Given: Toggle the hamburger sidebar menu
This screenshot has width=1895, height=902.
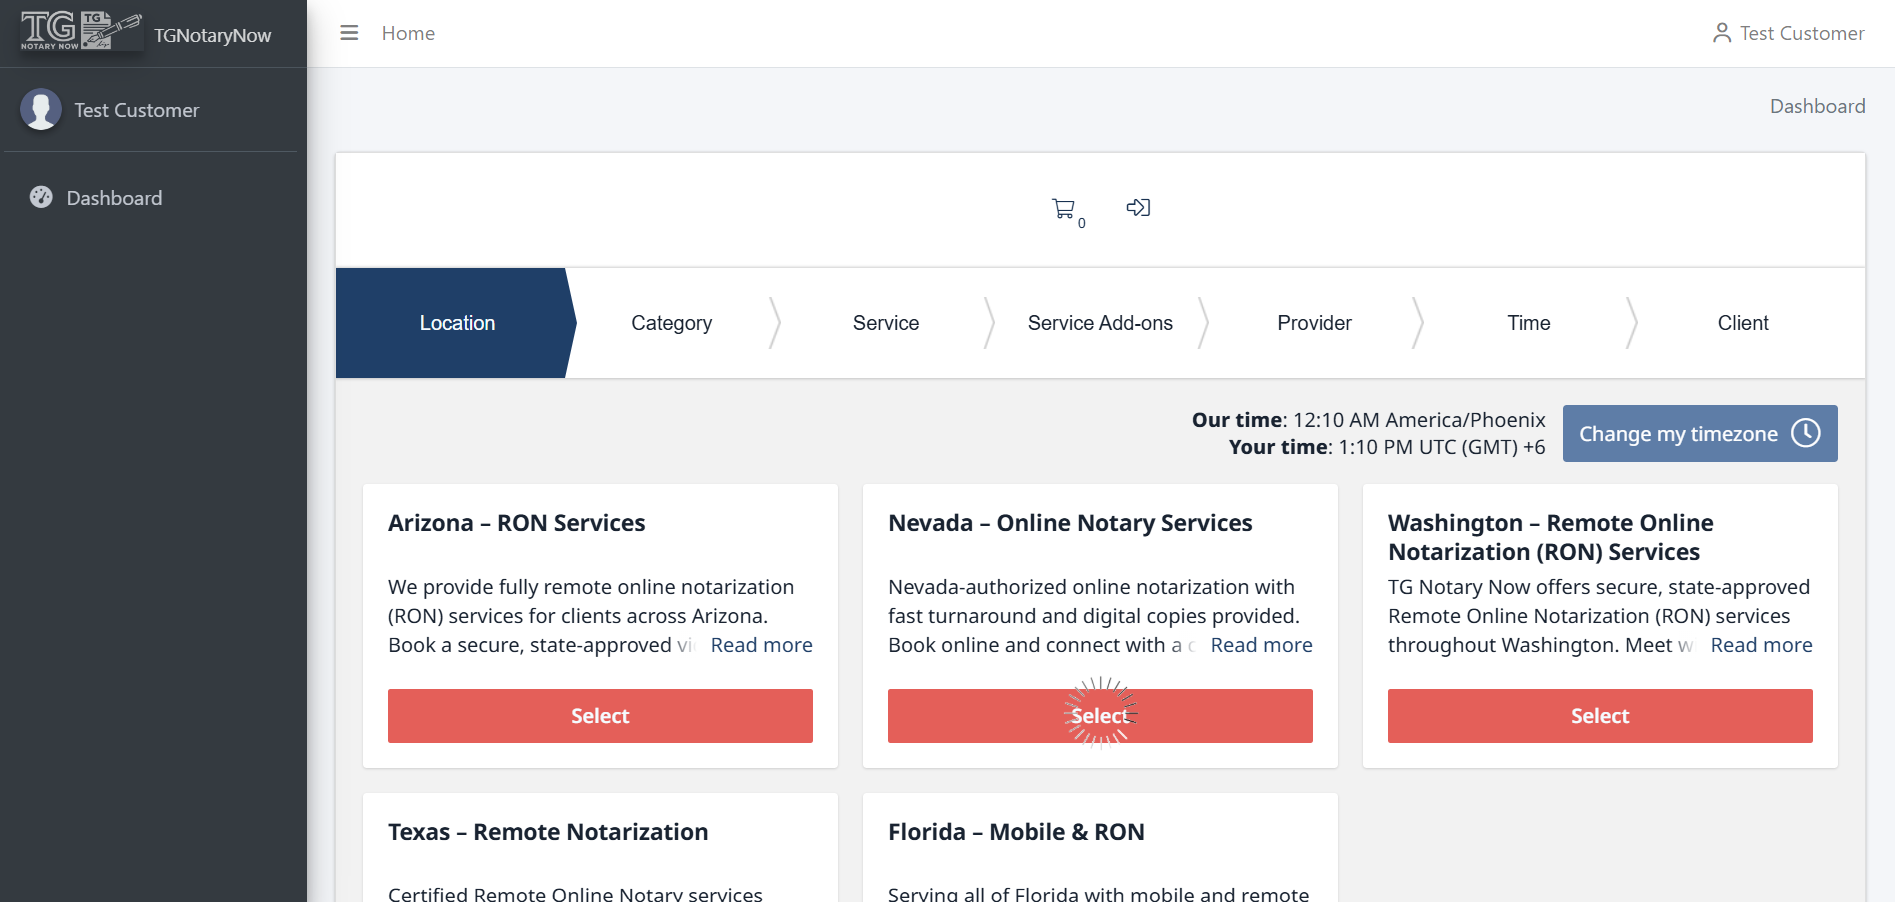Looking at the screenshot, I should [349, 33].
